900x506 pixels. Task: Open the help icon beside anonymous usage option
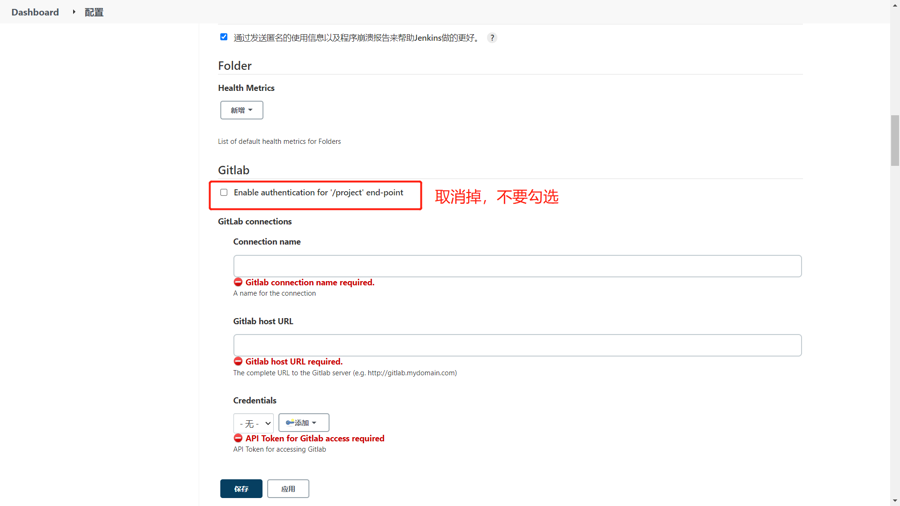click(492, 38)
